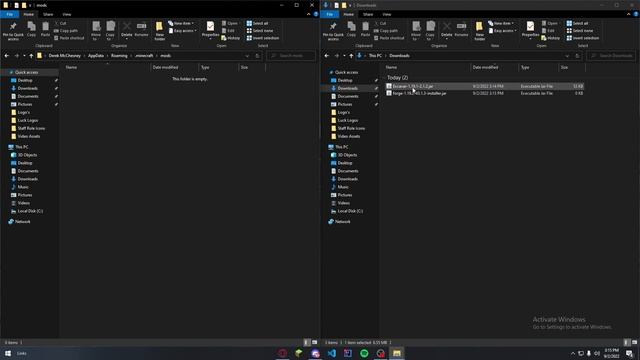Go up one level in mods window
This screenshot has height=360, width=640.
pos(31,56)
